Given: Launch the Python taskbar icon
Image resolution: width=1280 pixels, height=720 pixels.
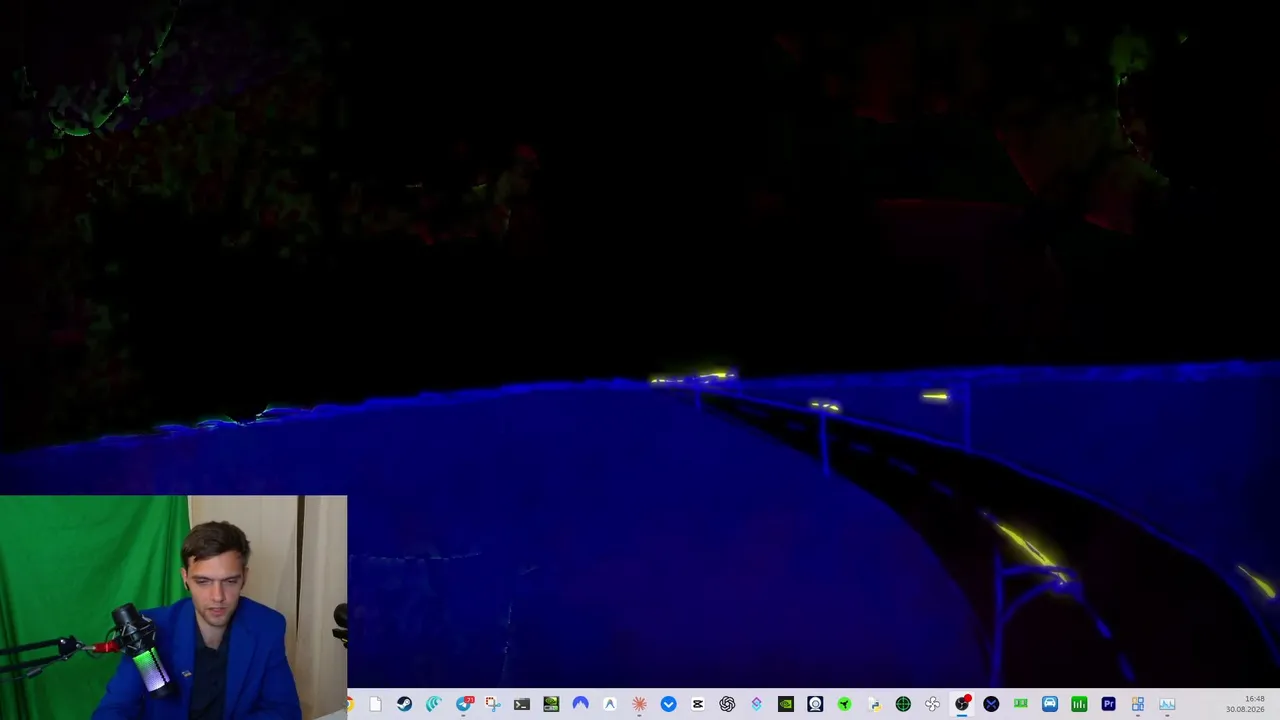Looking at the screenshot, I should click(874, 704).
